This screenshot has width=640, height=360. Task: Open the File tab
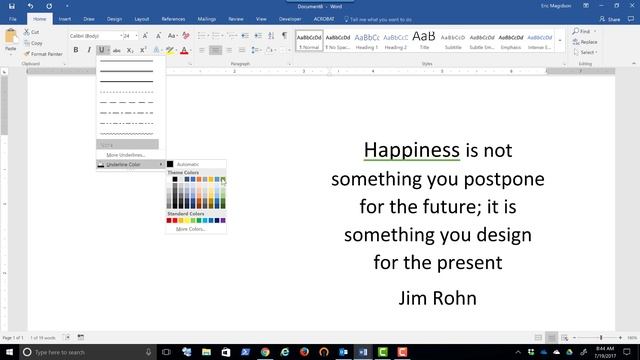coord(13,19)
